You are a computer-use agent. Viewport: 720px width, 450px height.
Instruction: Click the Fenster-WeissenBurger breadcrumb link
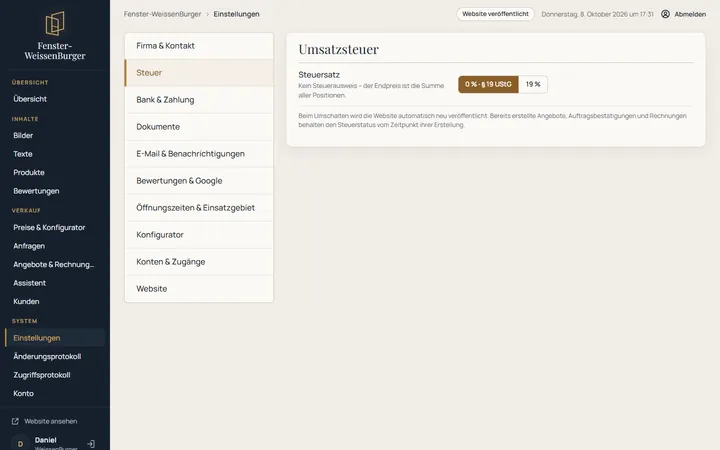(x=162, y=14)
